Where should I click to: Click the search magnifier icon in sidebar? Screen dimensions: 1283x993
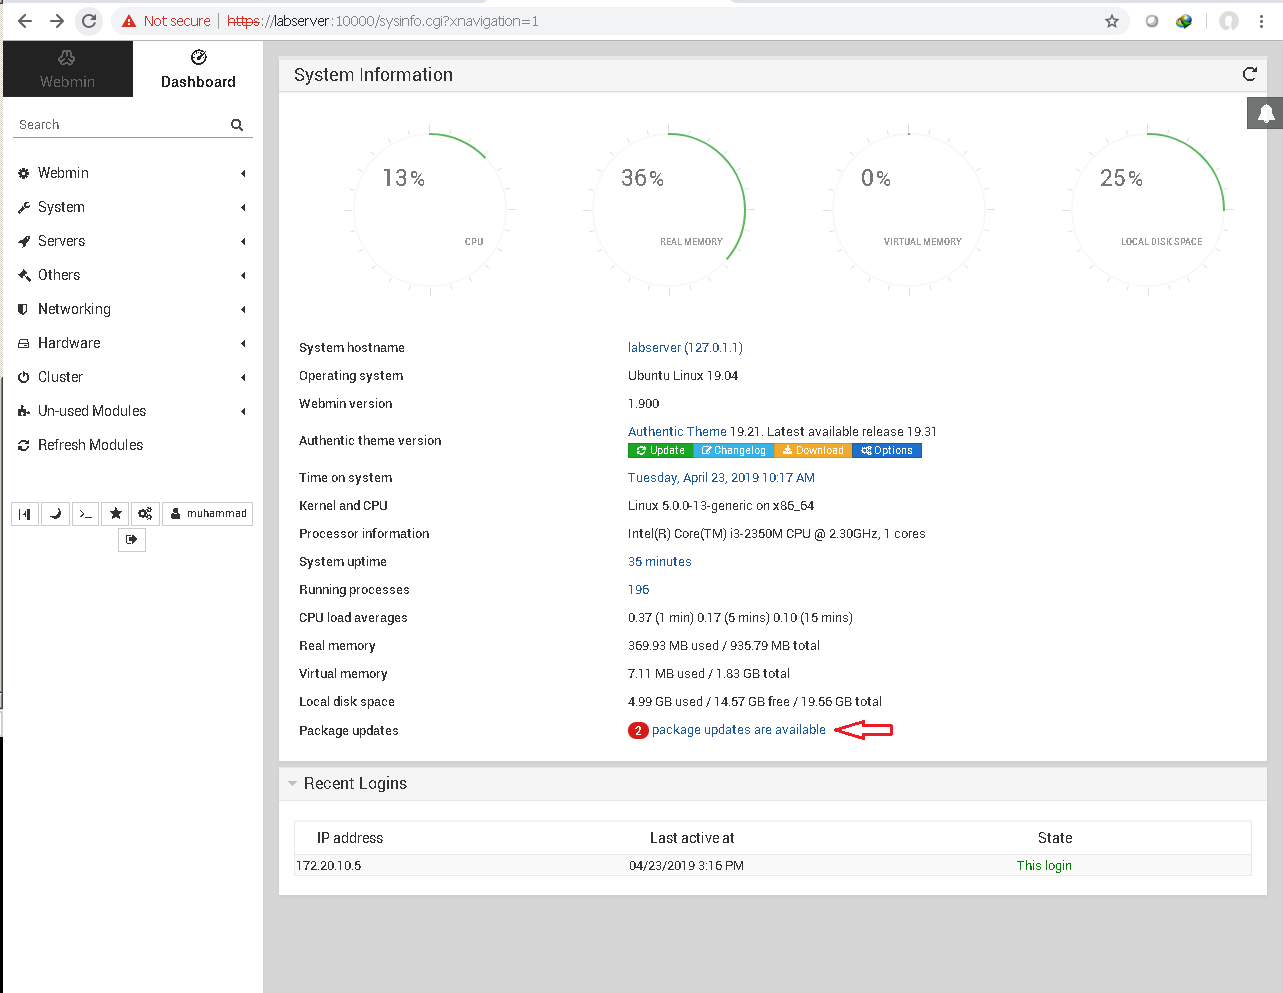237,125
